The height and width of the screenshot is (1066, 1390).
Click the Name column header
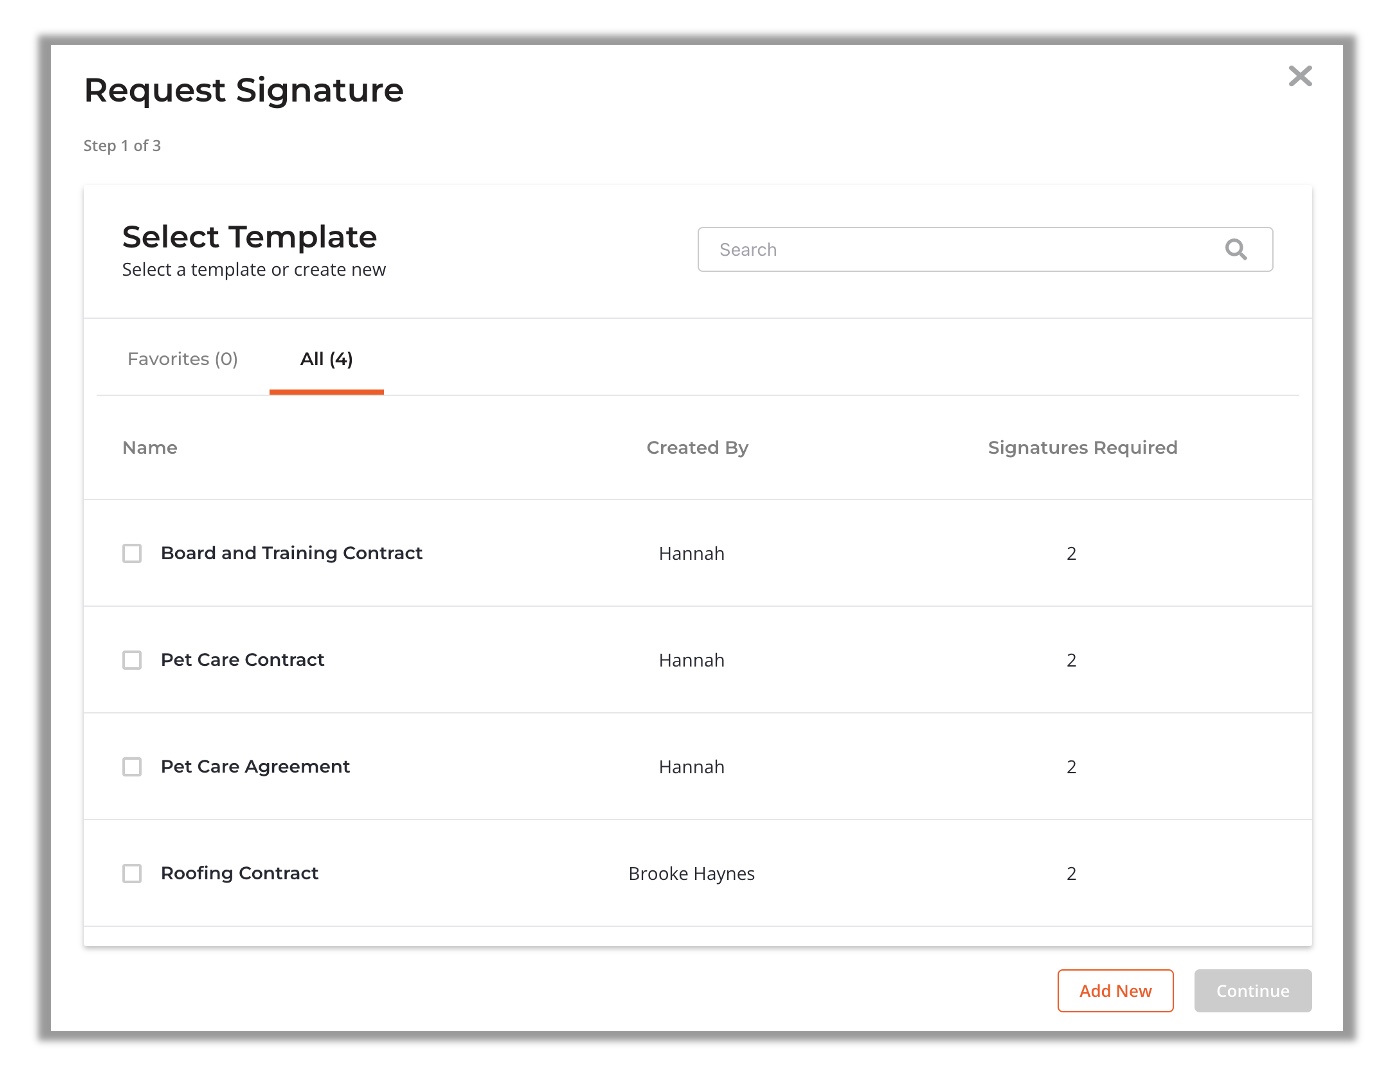(150, 448)
